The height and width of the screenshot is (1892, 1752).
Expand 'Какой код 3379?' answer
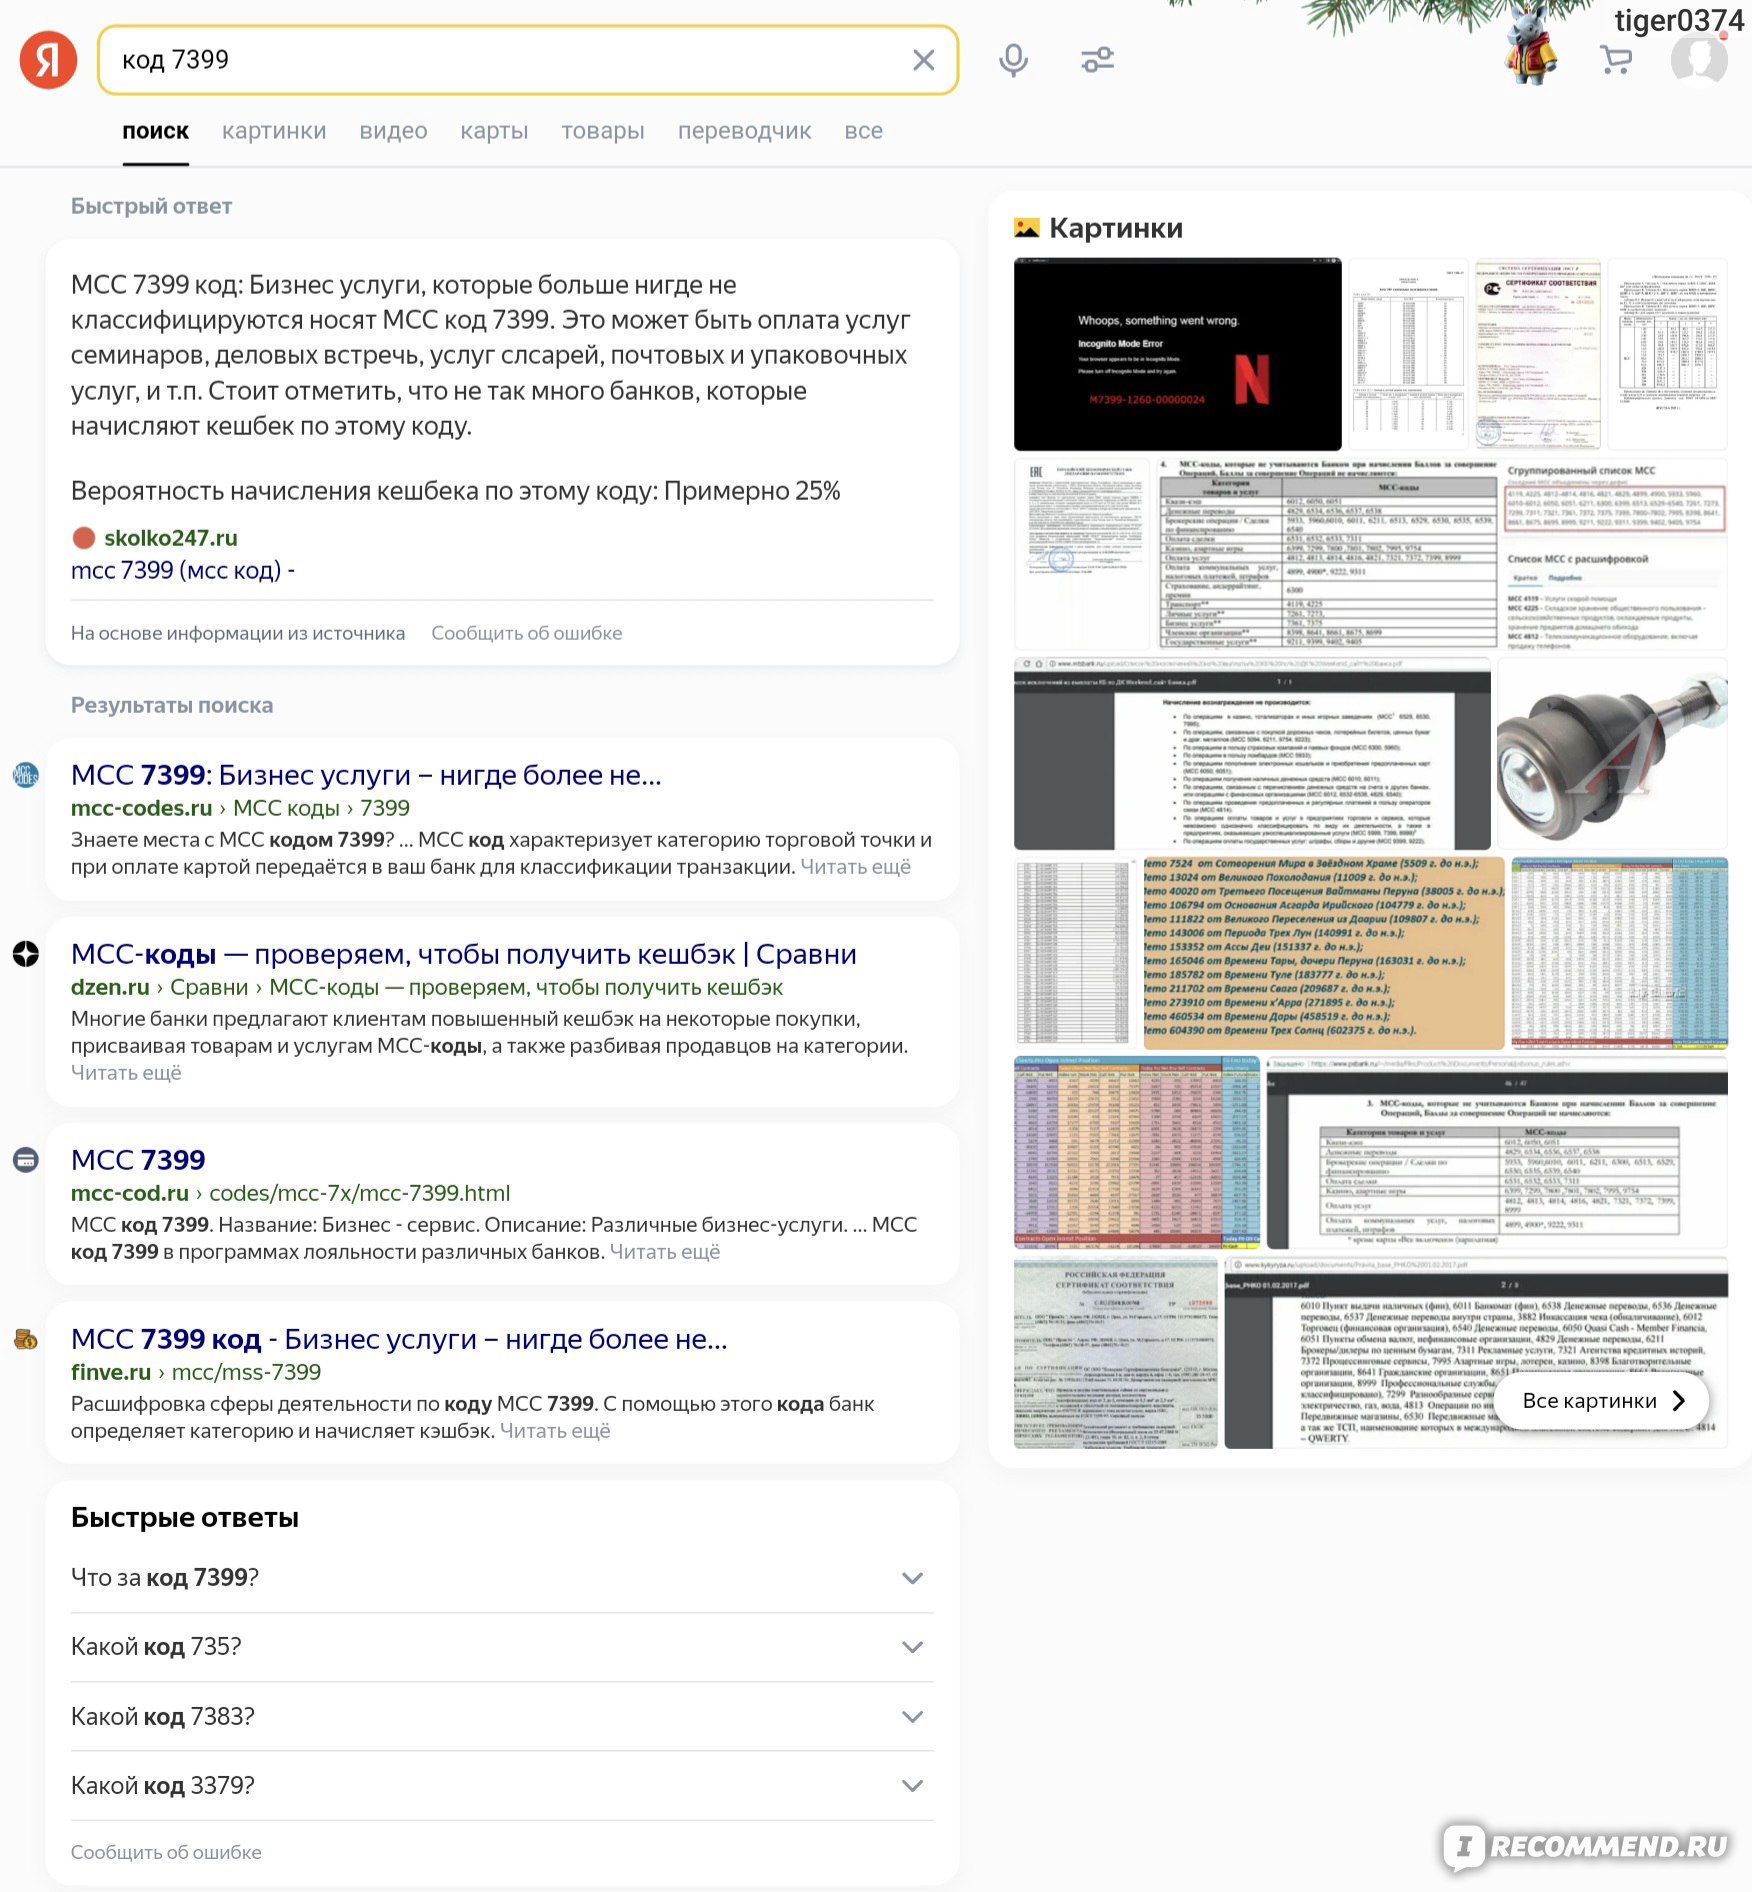point(502,1785)
